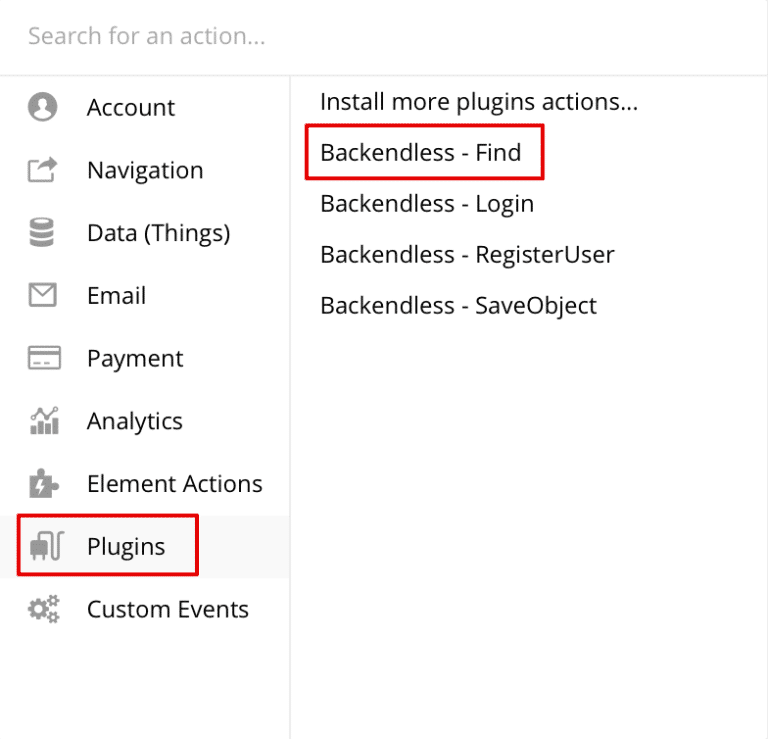Viewport: 768px width, 739px height.
Task: Select the Backendless - RegisterUser action
Action: coord(467,255)
